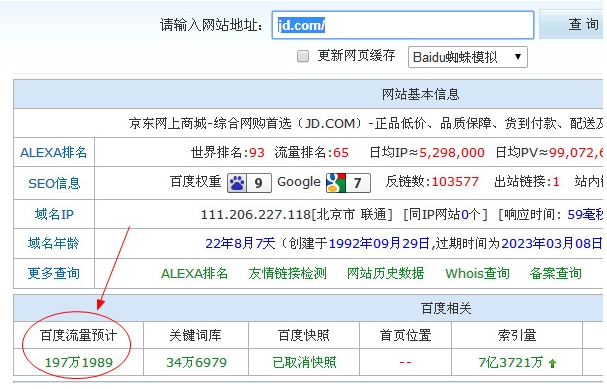Click the 响应时间 59毫秒 link
The height and width of the screenshot is (389, 607).
point(586,214)
